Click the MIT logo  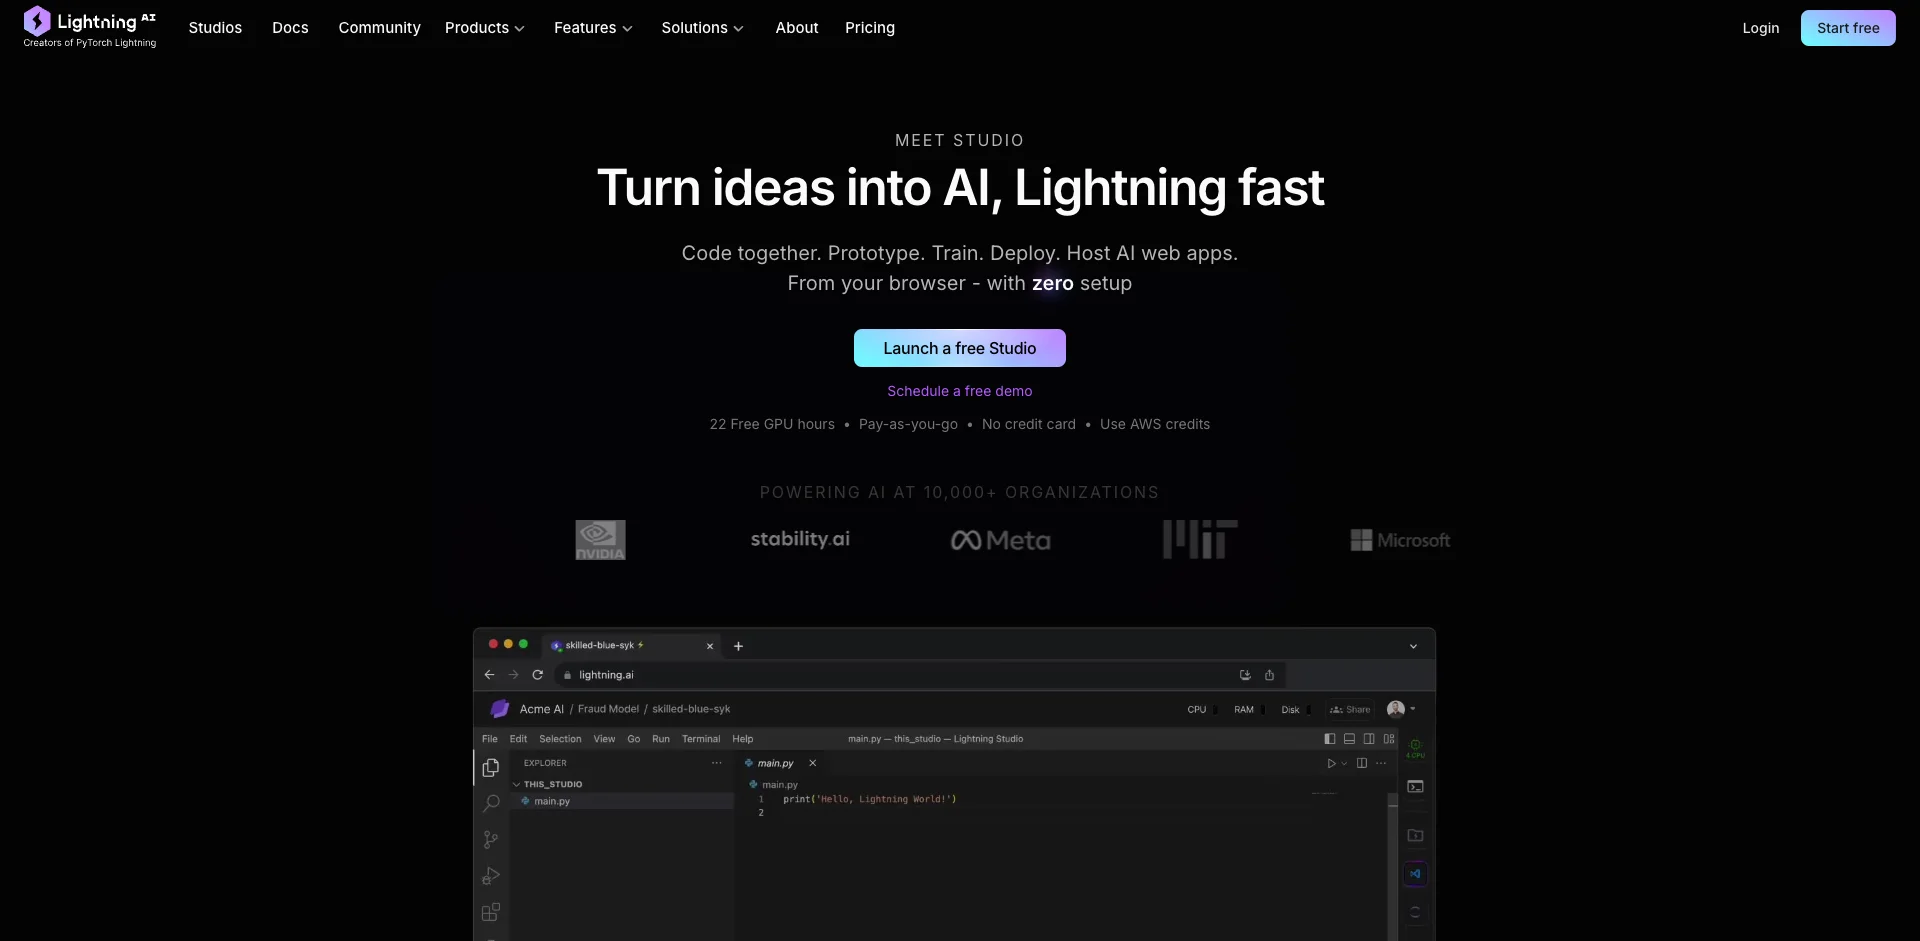(x=1200, y=539)
